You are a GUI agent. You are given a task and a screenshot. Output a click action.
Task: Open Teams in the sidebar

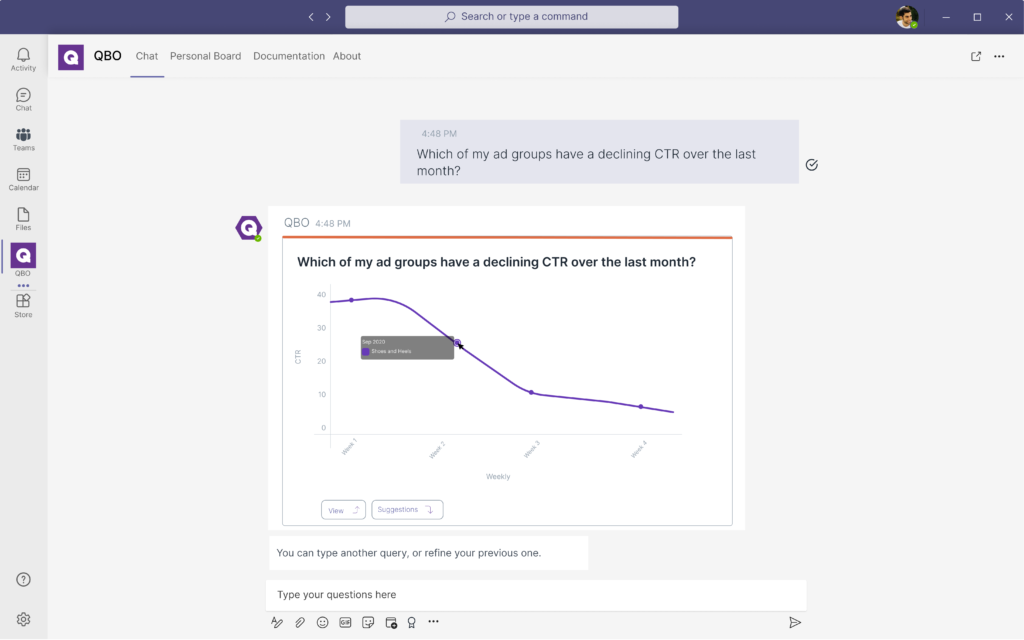coord(23,139)
